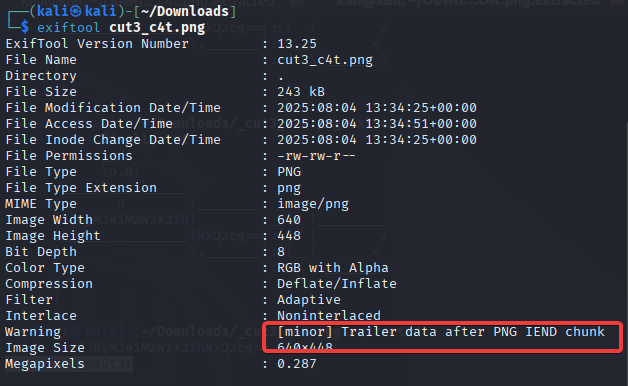
Task: Click the Filter value Adaptive
Action: point(309,300)
